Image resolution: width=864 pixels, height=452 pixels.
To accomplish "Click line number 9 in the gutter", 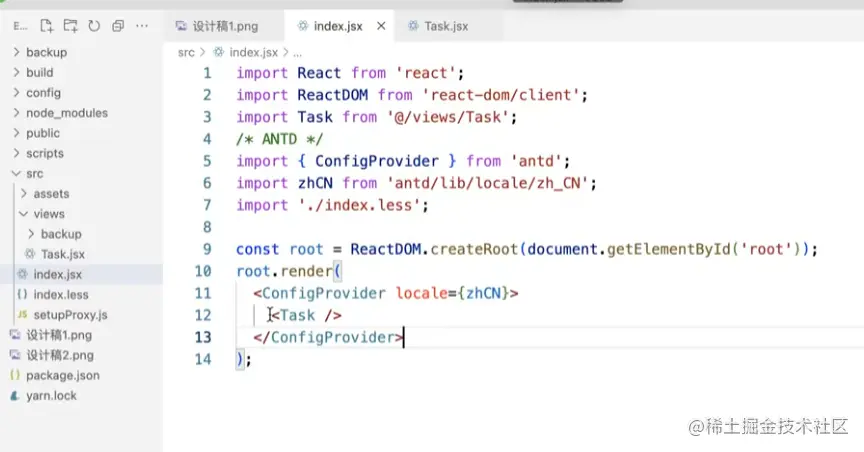I will tap(207, 249).
